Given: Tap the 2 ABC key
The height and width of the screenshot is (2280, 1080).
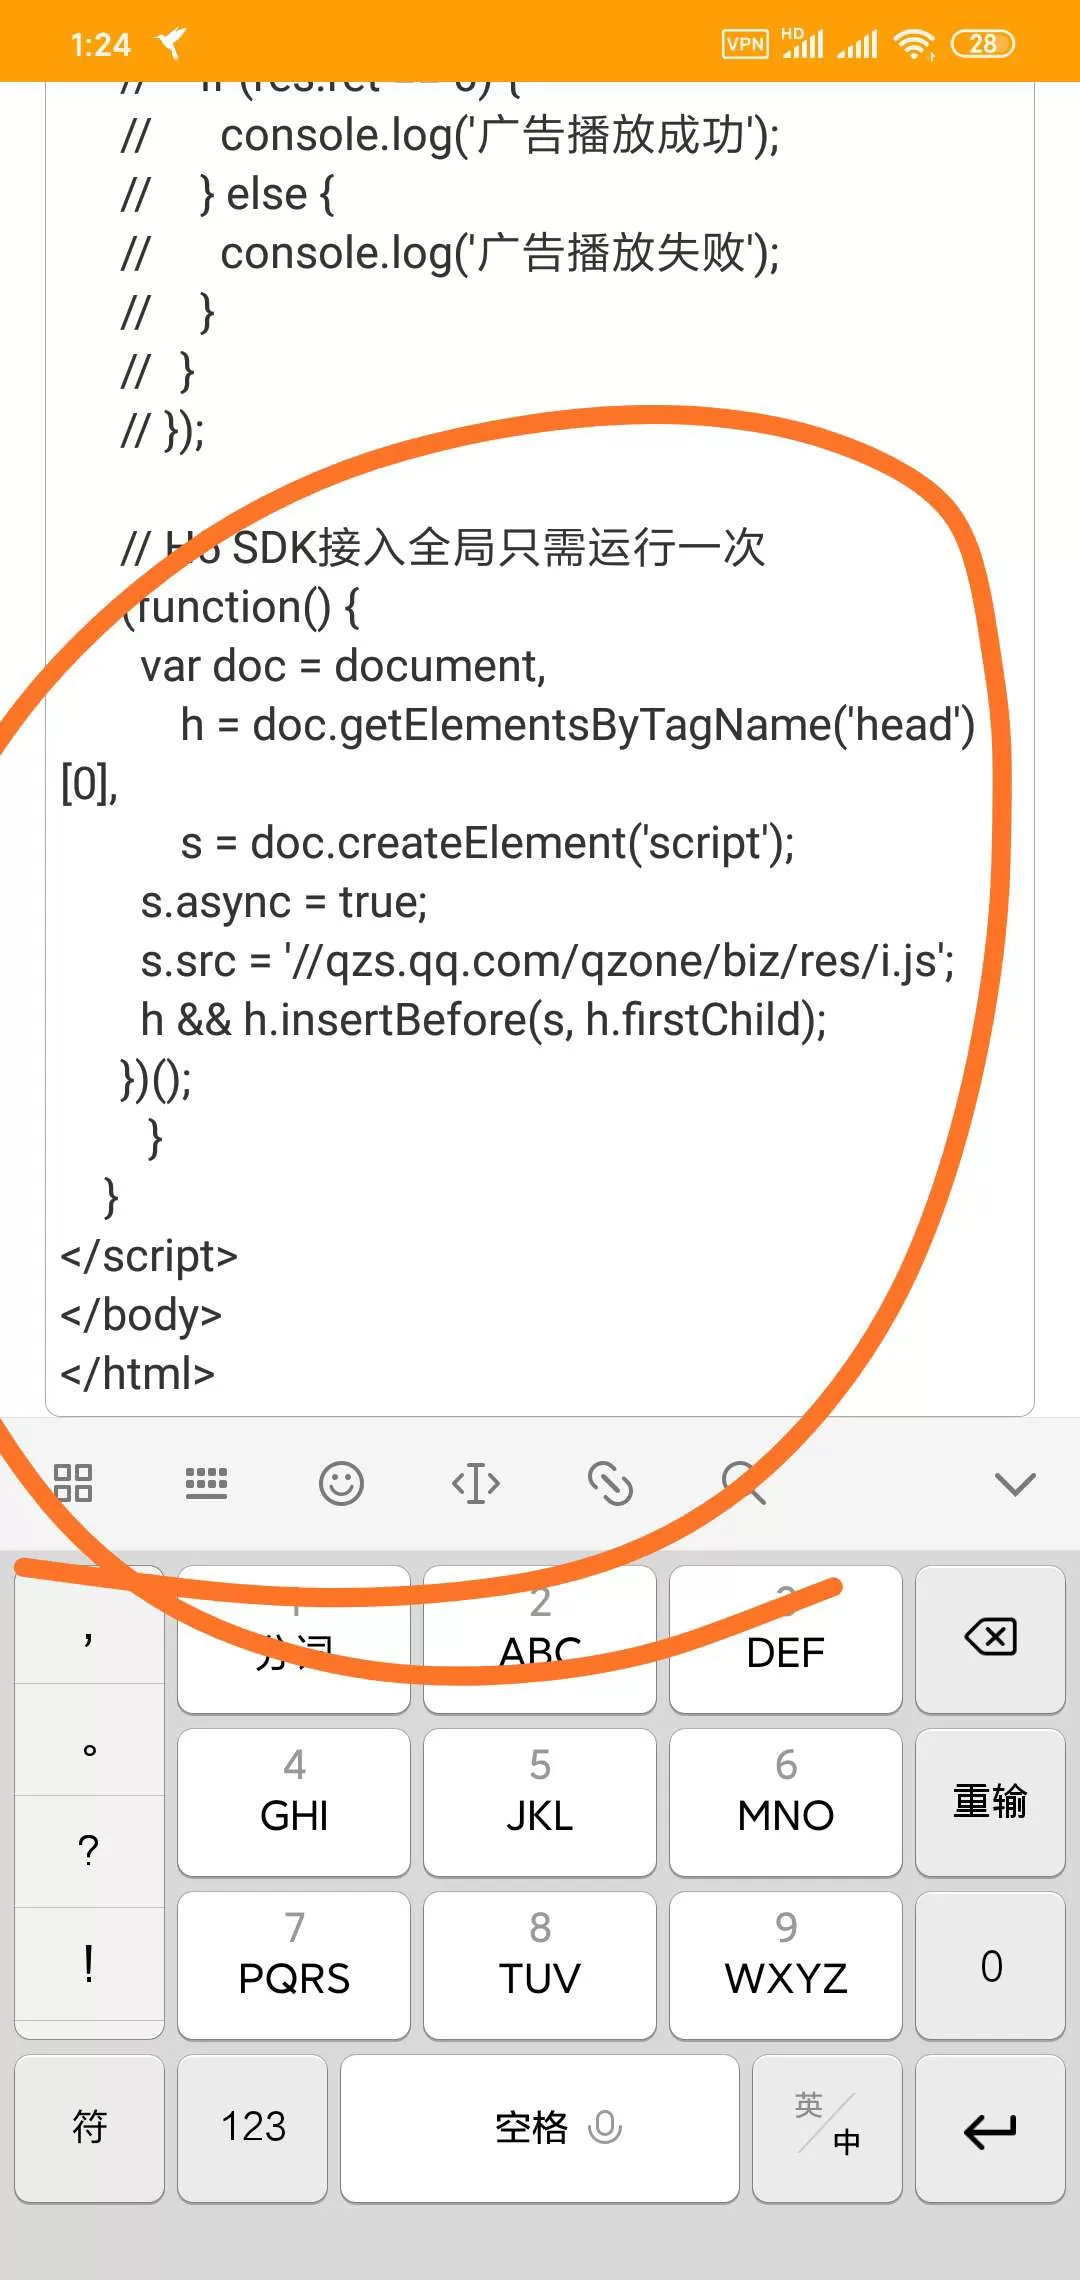Looking at the screenshot, I should click(x=540, y=1639).
